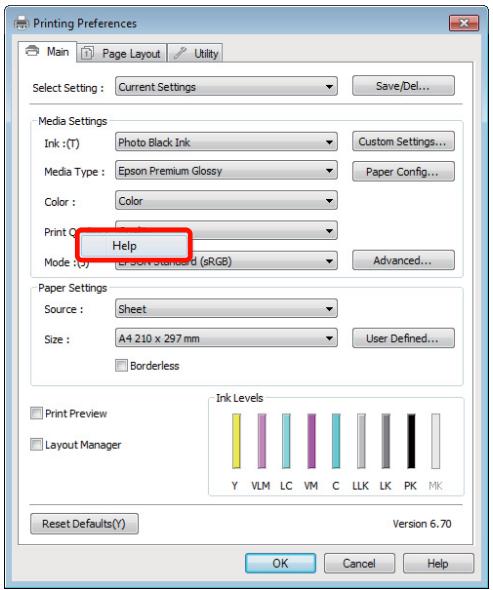Click the Cancel button
The height and width of the screenshot is (590, 493).
tap(359, 563)
